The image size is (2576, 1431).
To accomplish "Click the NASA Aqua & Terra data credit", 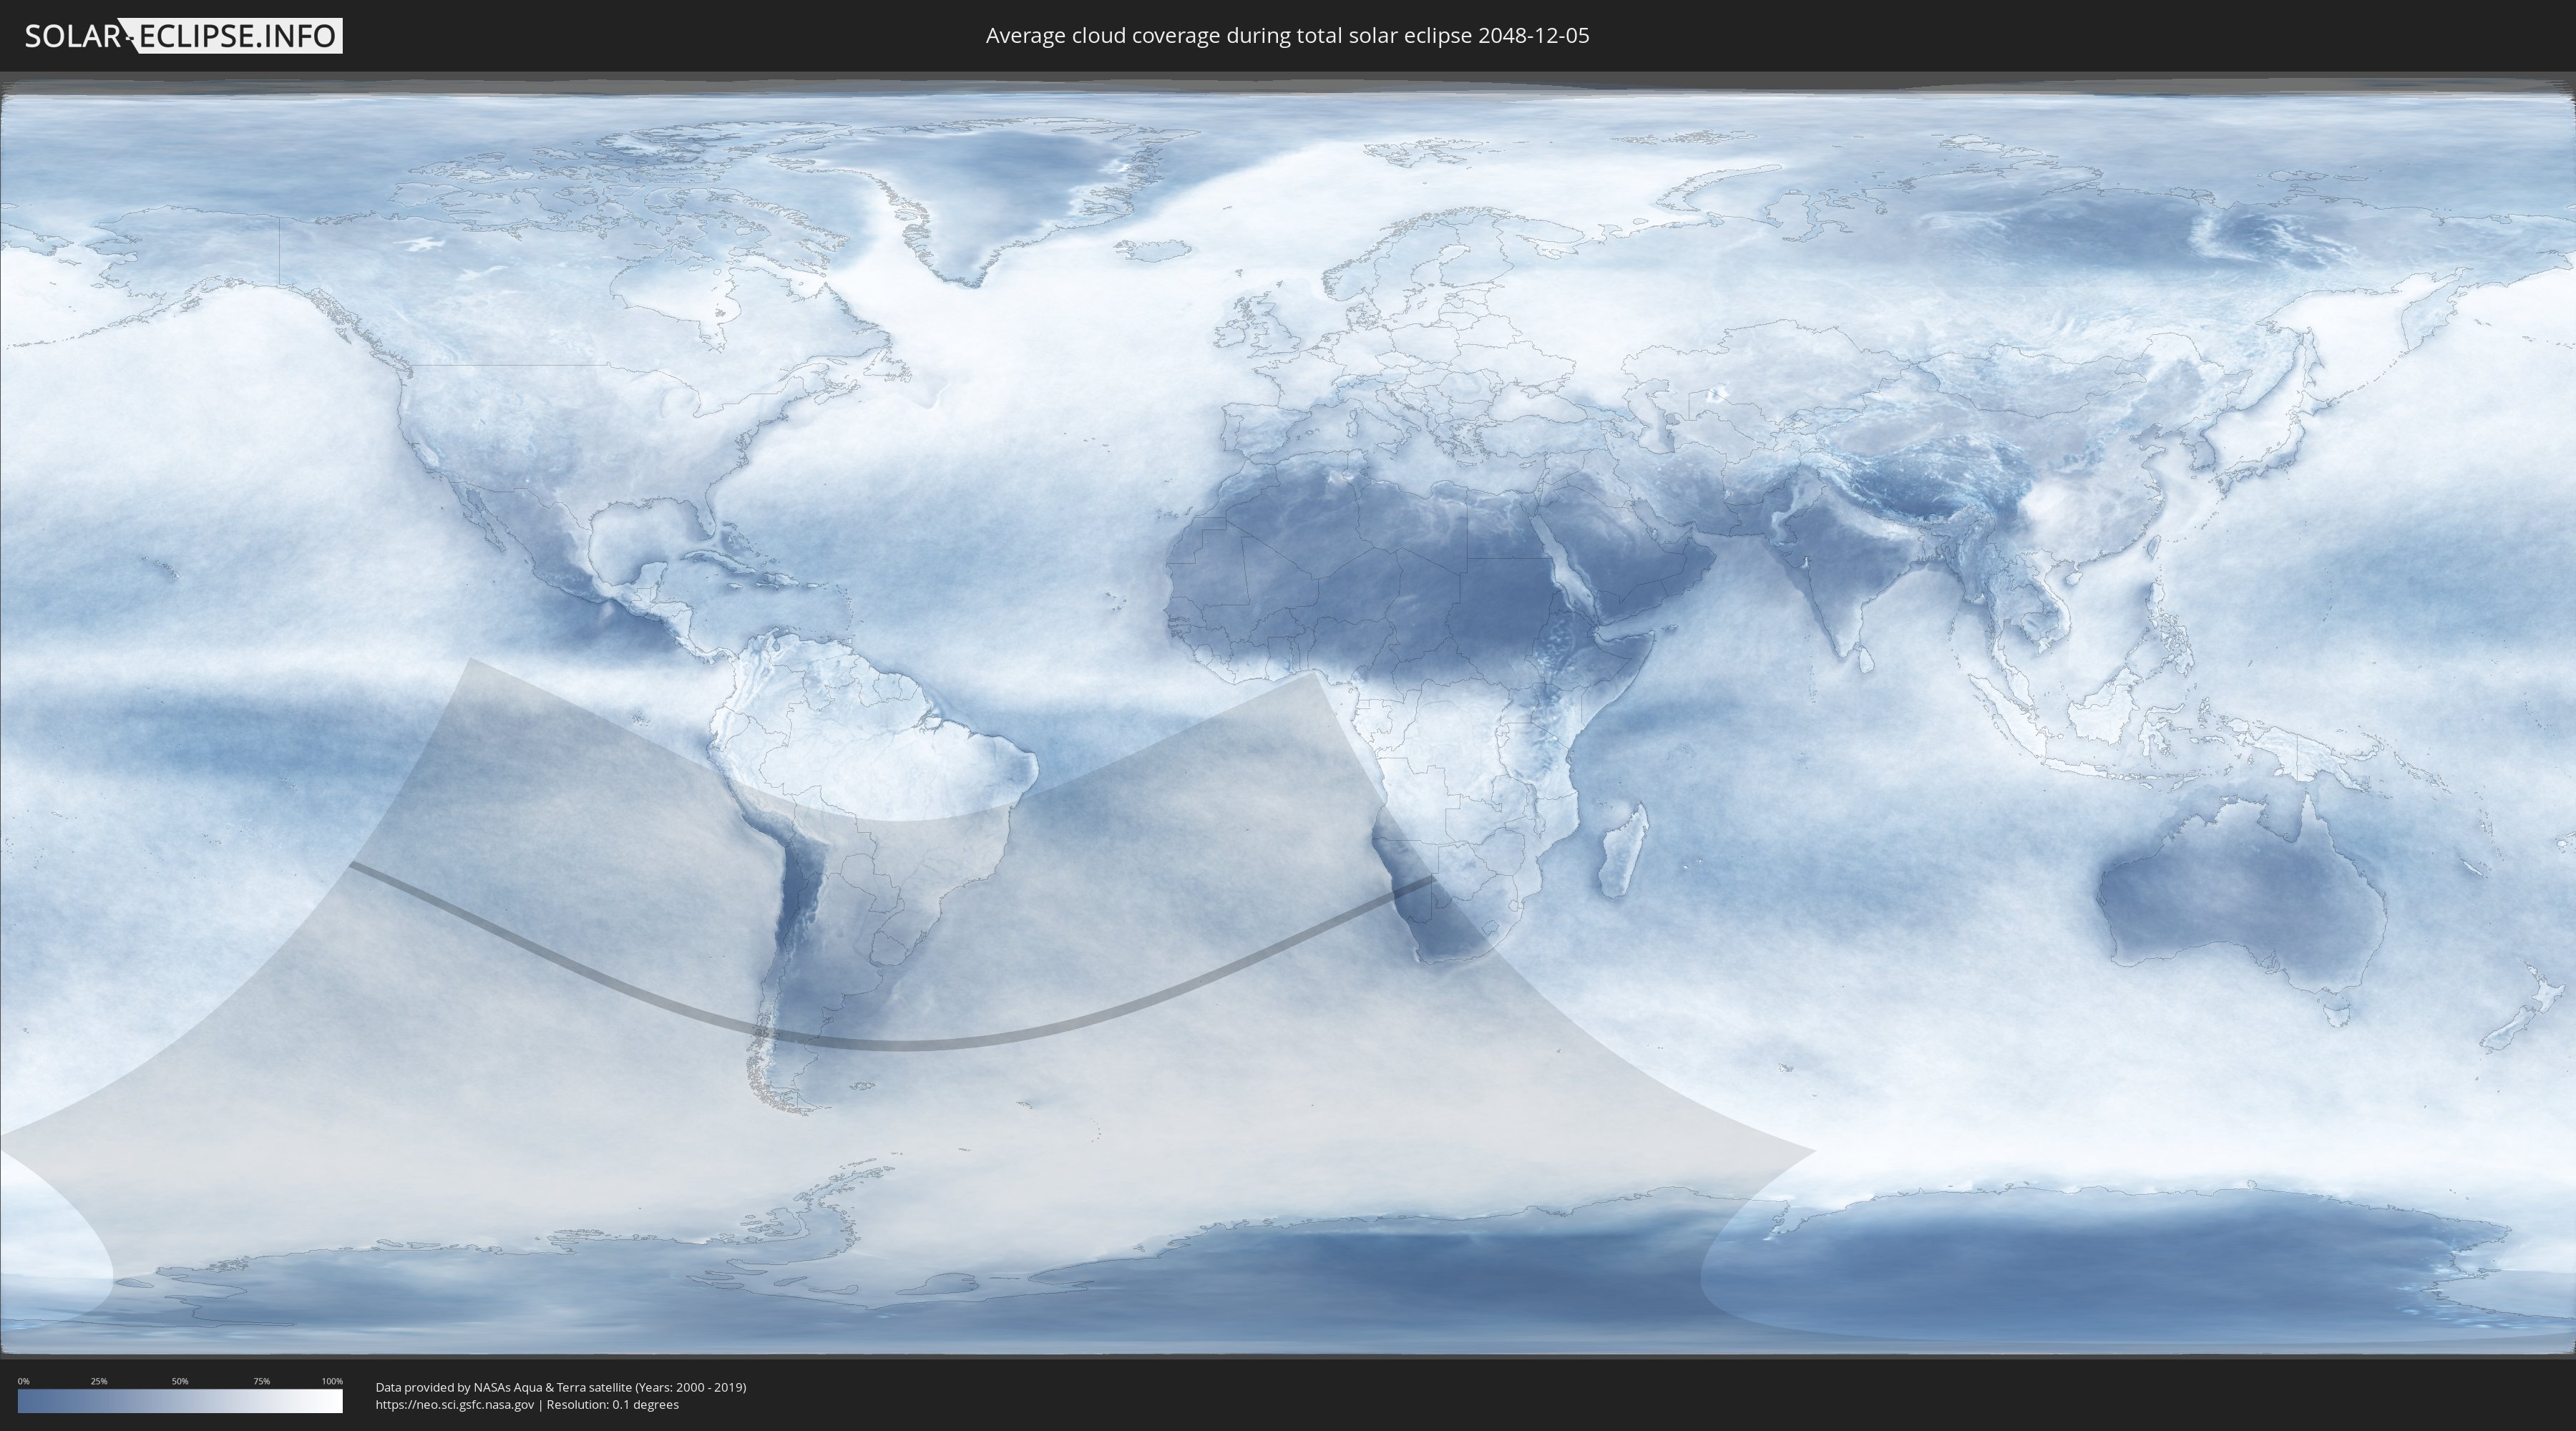I will point(560,1387).
